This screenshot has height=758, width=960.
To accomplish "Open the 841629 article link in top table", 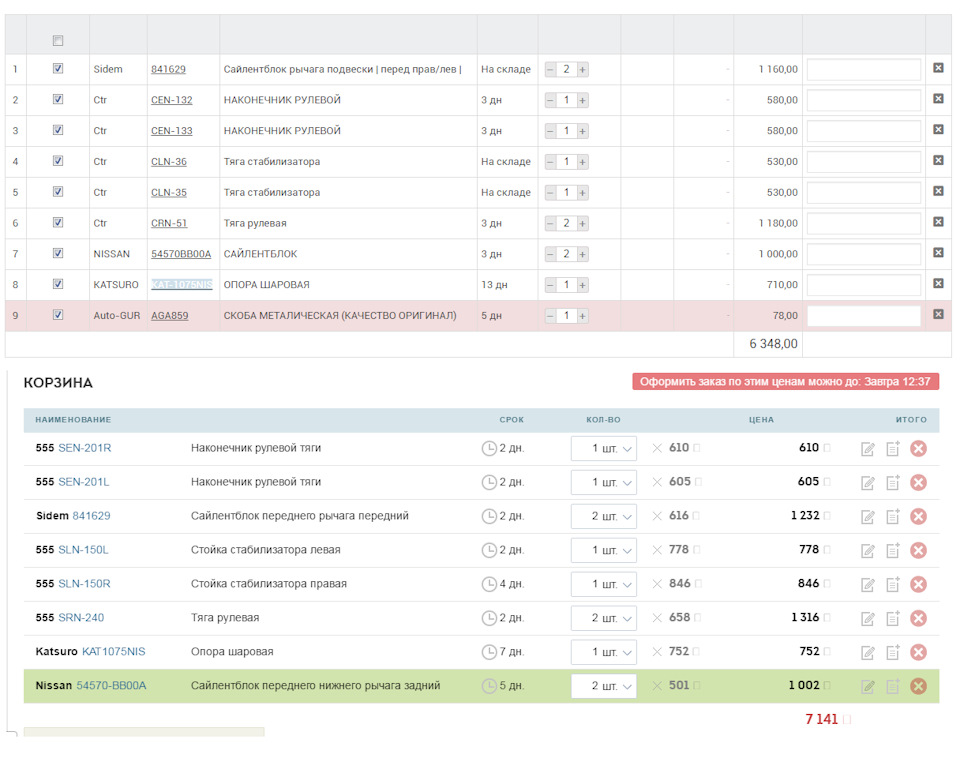I will [168, 69].
